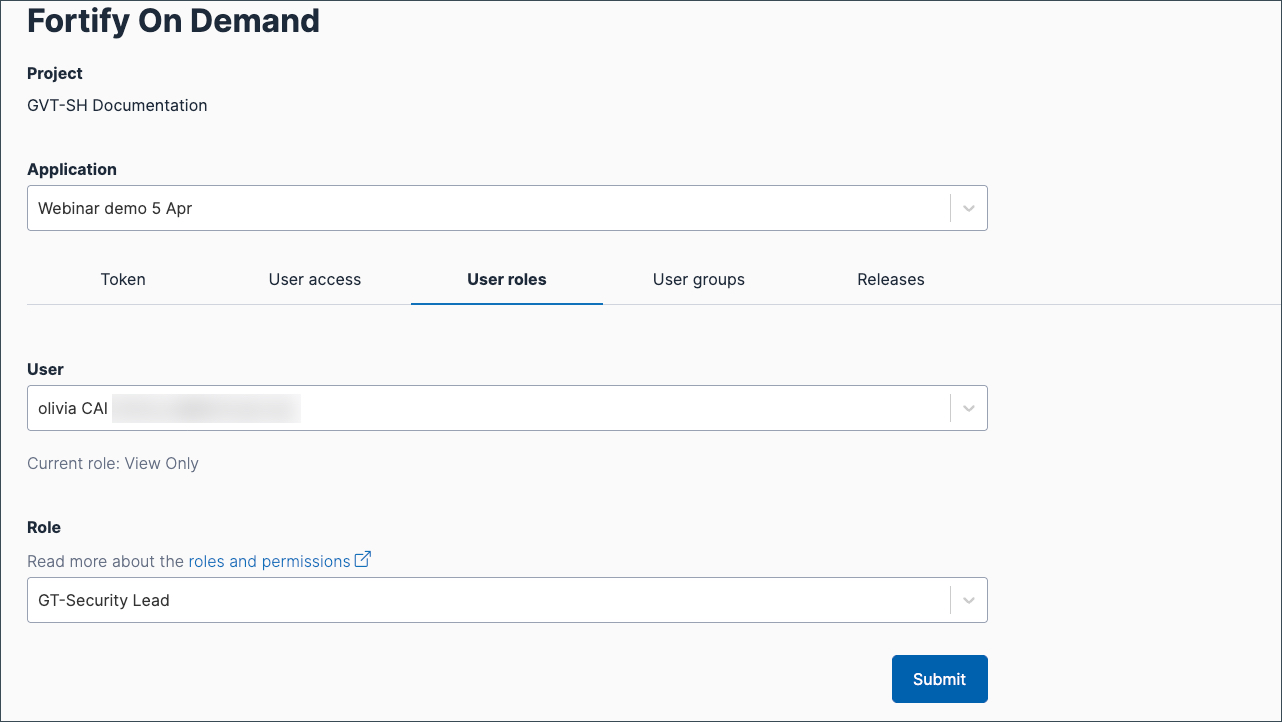Expand the Application dropdown chevron
The width and height of the screenshot is (1282, 722).
pyautogui.click(x=968, y=208)
